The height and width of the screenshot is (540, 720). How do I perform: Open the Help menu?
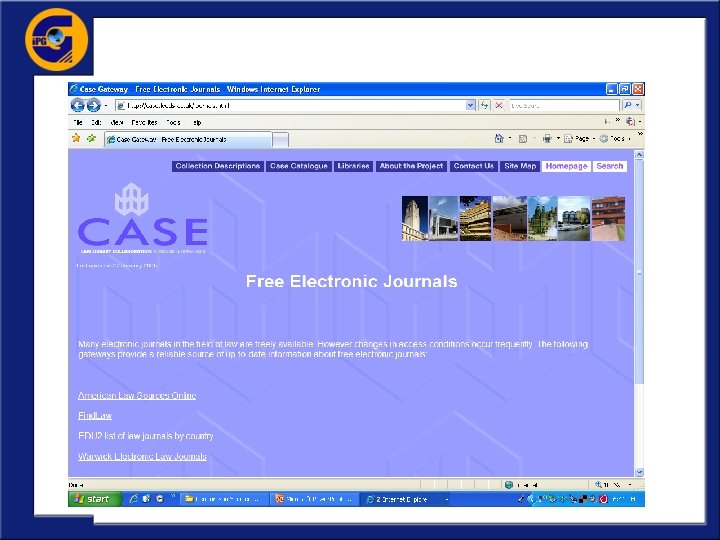point(197,123)
